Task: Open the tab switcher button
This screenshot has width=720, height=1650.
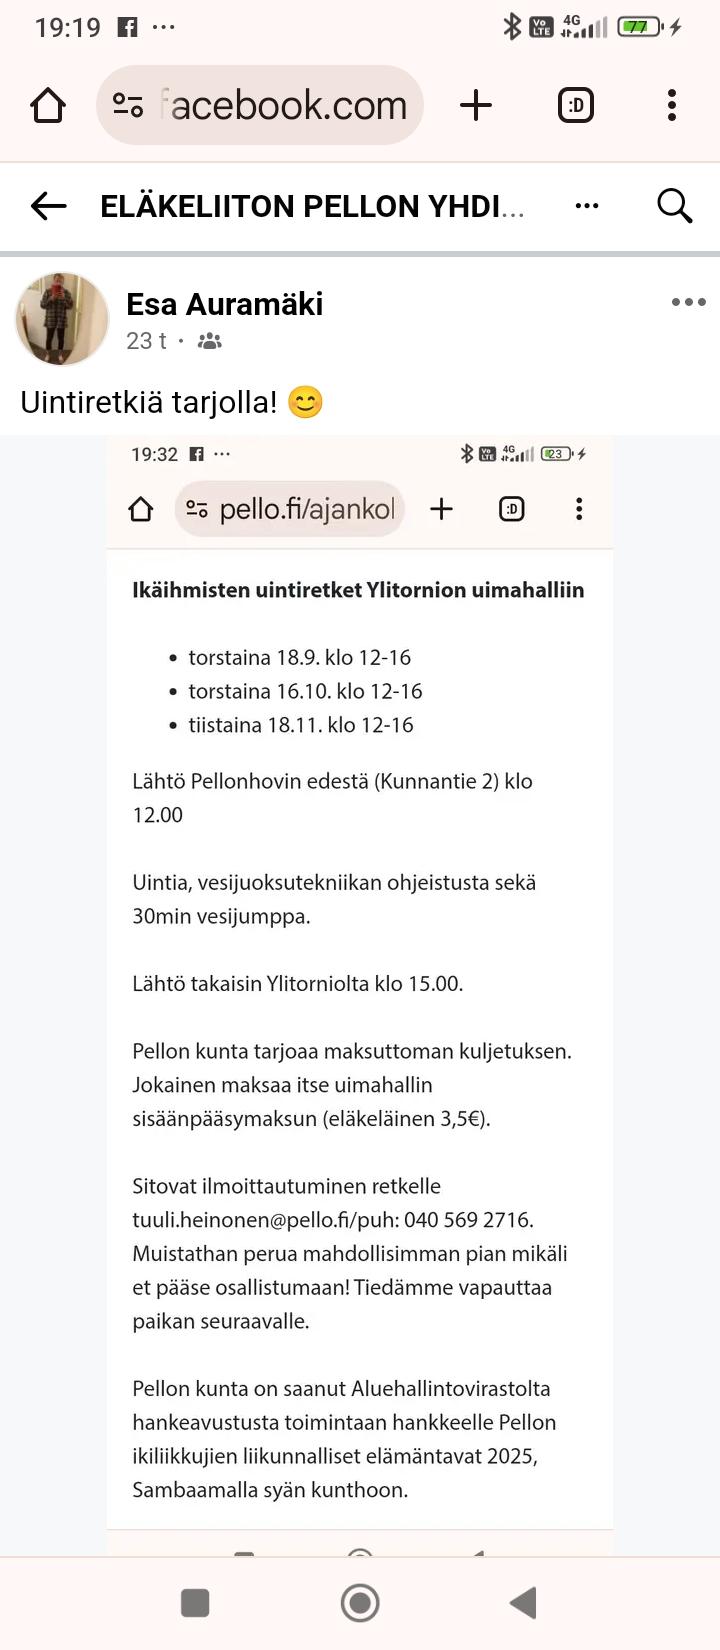Action: 575,105
